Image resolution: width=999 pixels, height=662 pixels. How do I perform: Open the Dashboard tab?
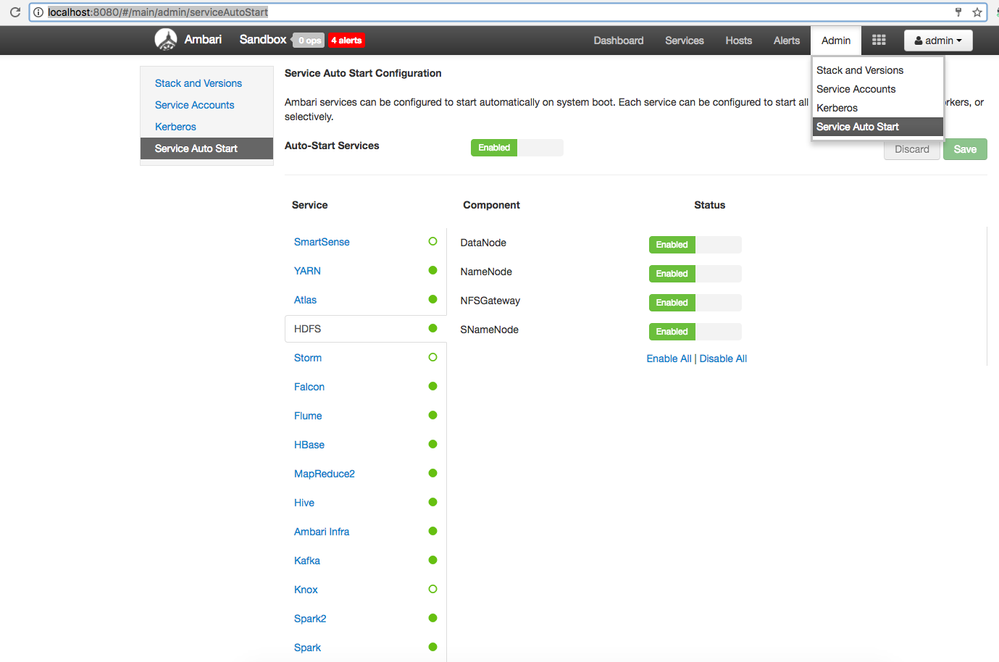619,40
